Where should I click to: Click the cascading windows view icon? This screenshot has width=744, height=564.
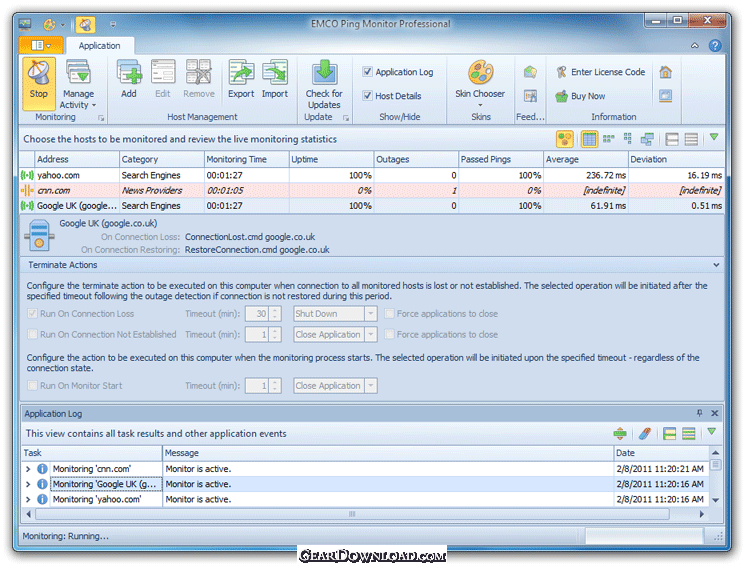tap(647, 139)
